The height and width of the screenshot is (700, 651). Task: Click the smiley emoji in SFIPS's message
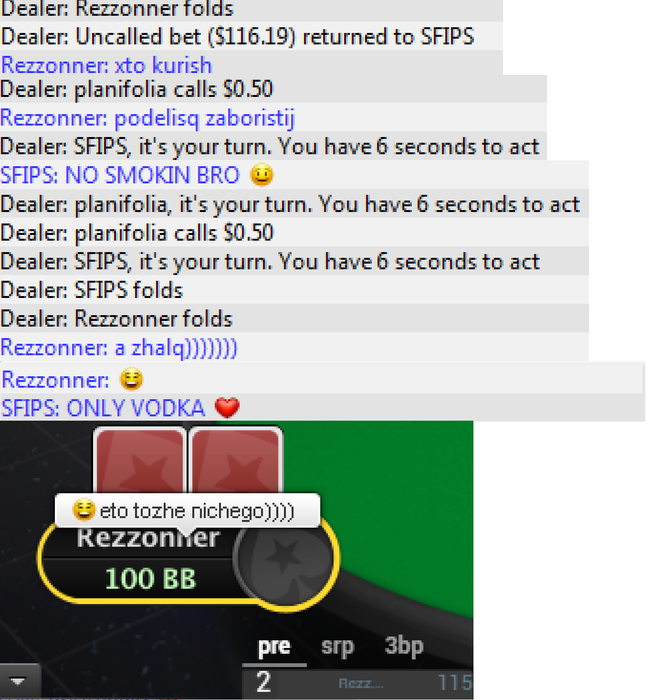tap(262, 175)
